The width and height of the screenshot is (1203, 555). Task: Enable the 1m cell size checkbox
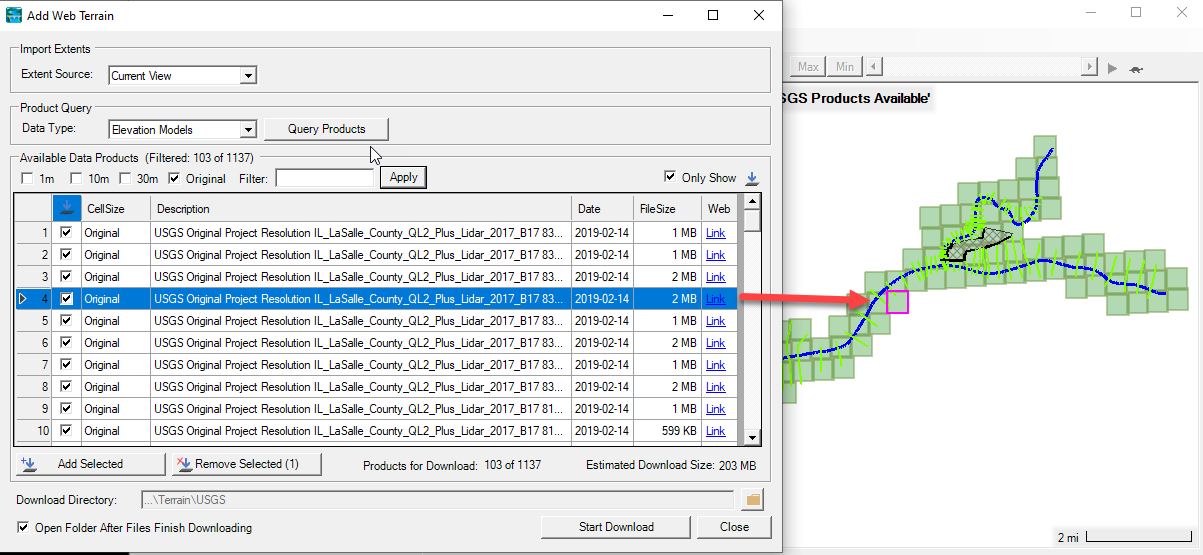(27, 178)
